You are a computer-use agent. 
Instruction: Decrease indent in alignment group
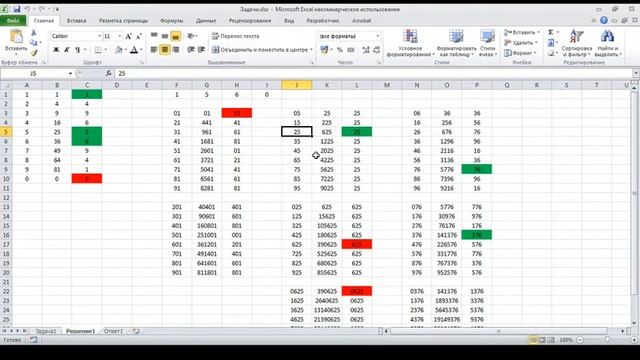(191, 50)
